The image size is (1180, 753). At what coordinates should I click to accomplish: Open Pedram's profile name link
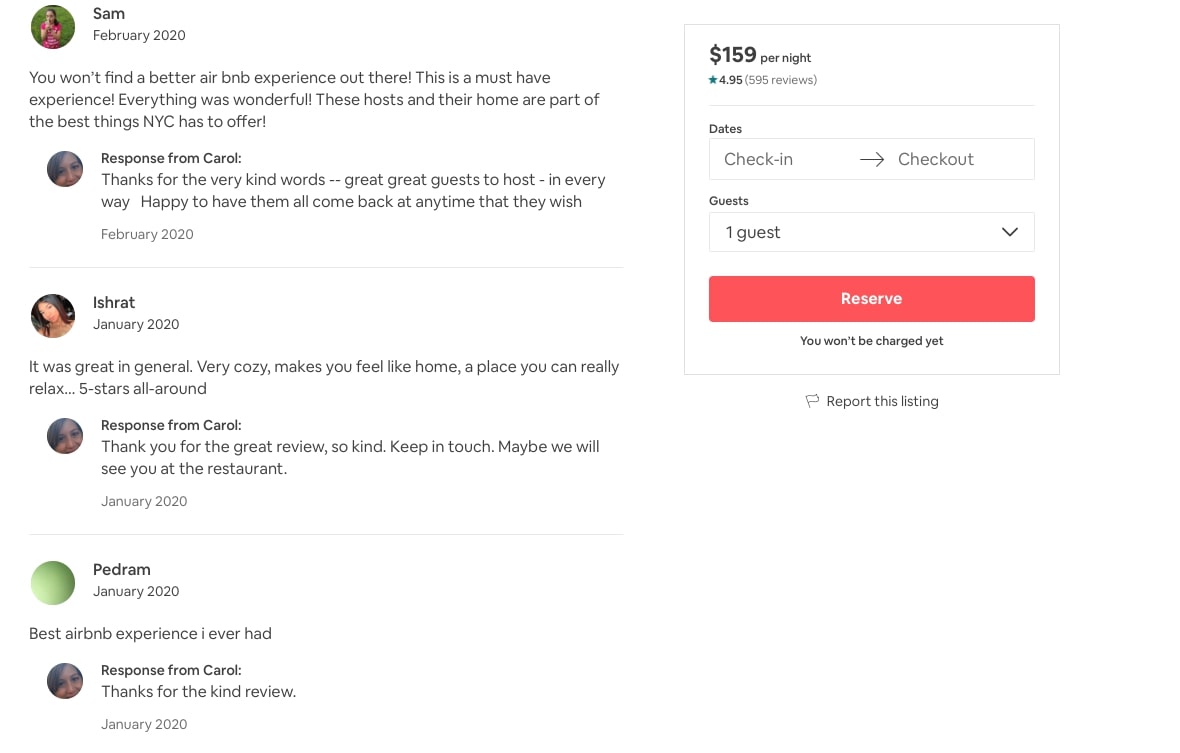(x=122, y=569)
